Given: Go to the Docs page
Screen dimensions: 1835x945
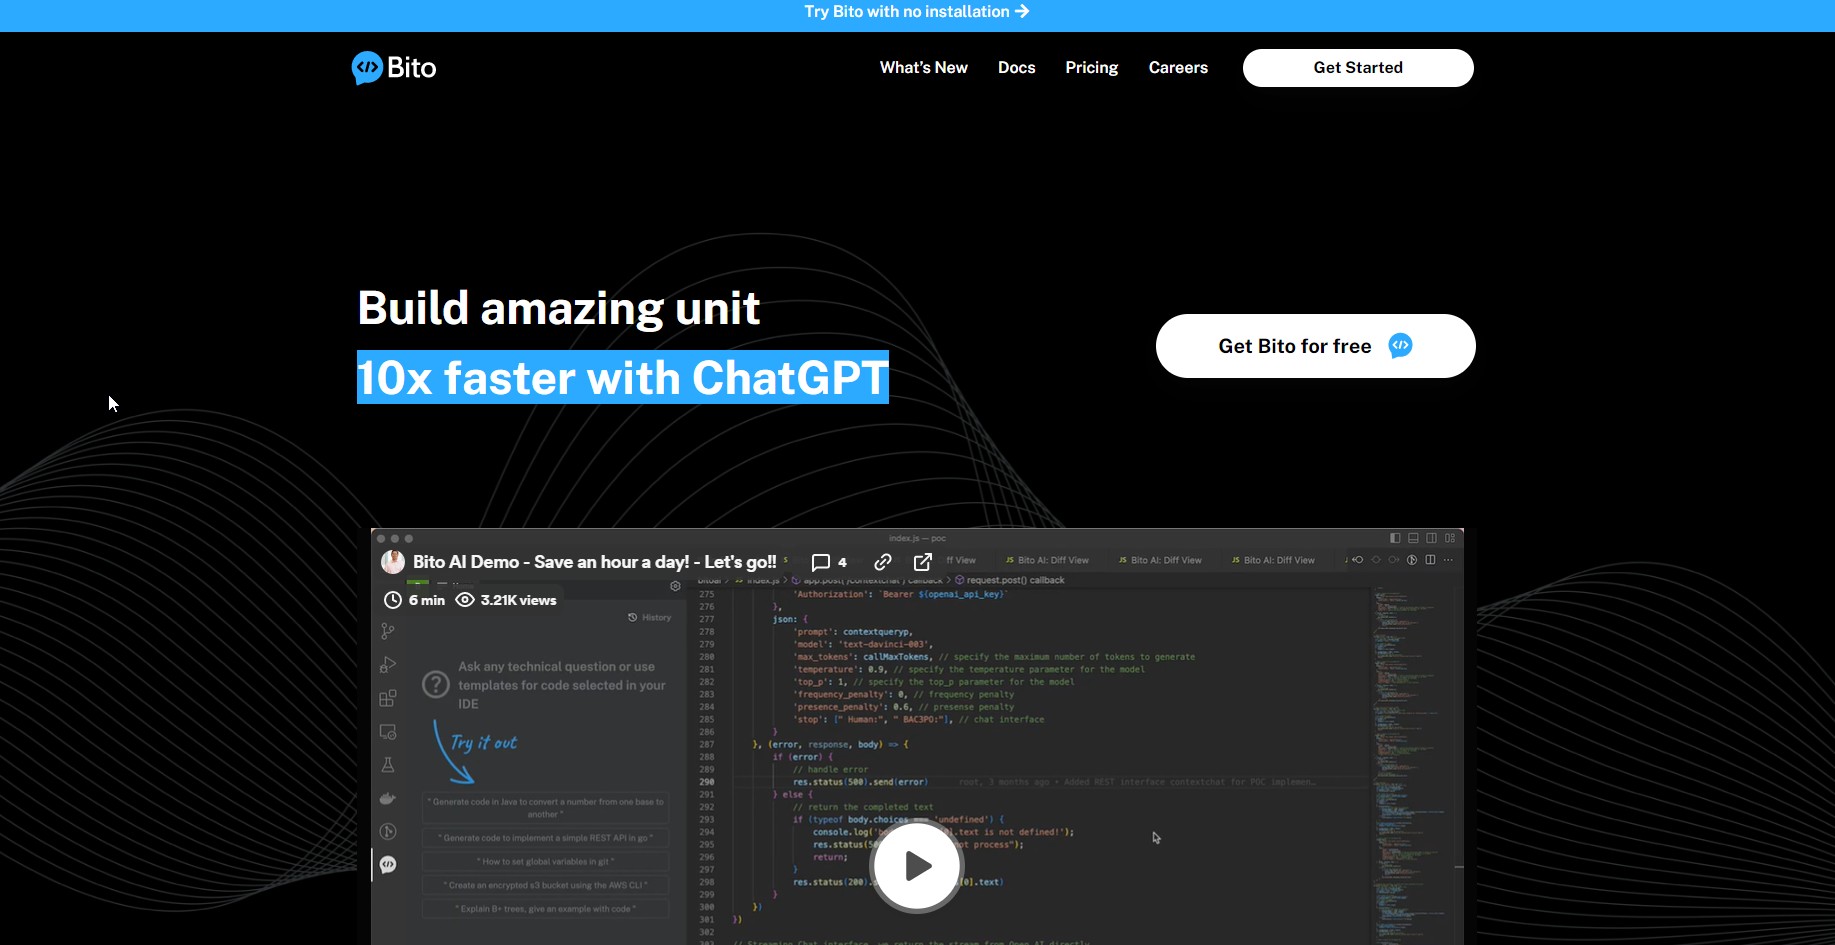Looking at the screenshot, I should pos(1016,68).
